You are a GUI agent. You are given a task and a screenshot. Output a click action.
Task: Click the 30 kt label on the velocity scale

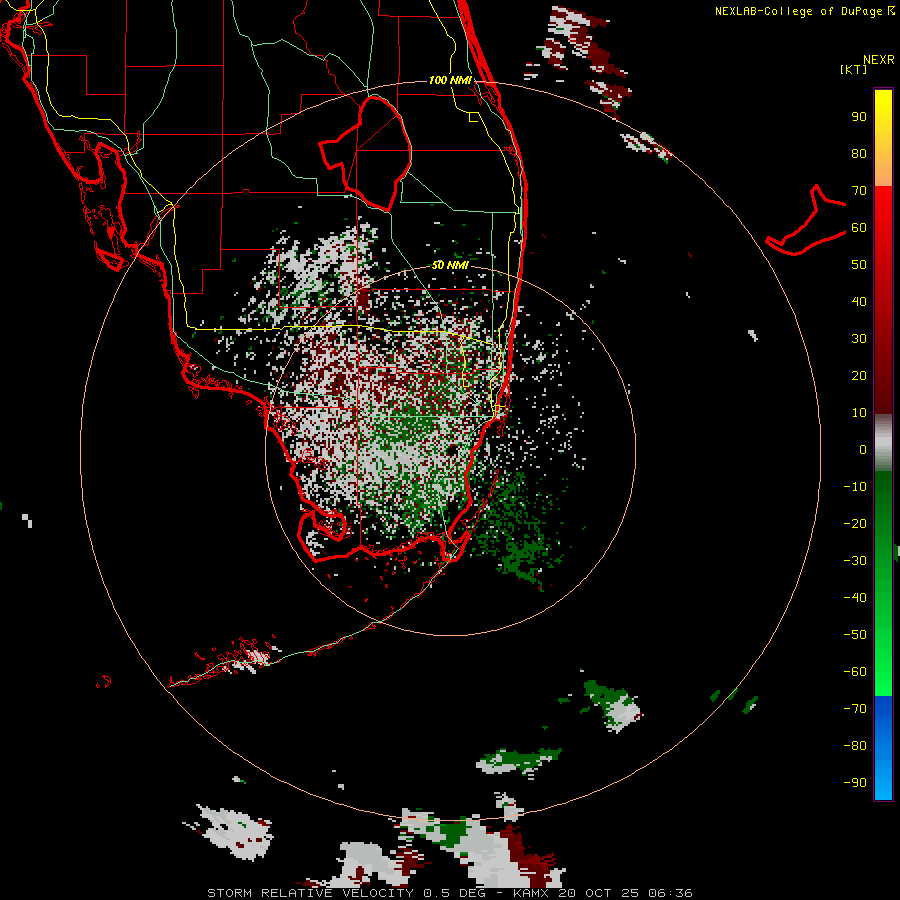point(859,339)
